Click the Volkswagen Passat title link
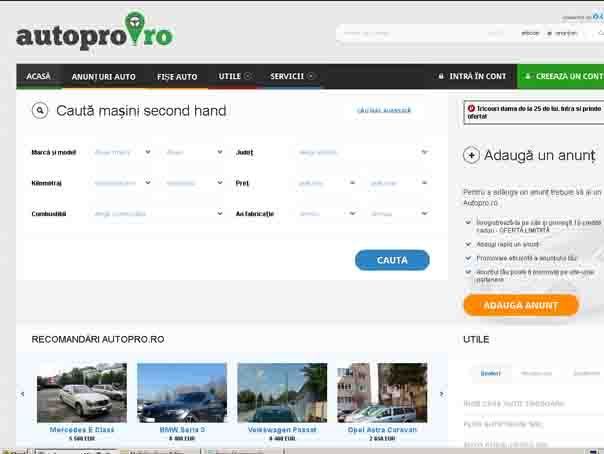Image resolution: width=604 pixels, height=454 pixels. [282, 430]
